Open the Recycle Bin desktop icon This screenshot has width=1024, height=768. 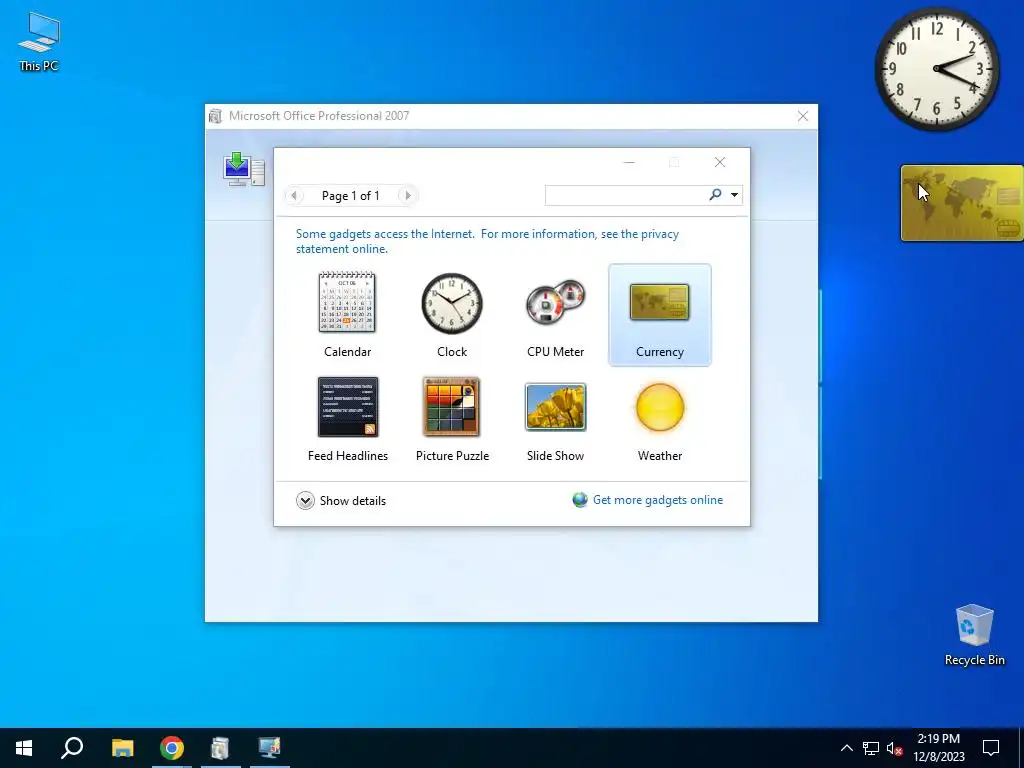[974, 635]
